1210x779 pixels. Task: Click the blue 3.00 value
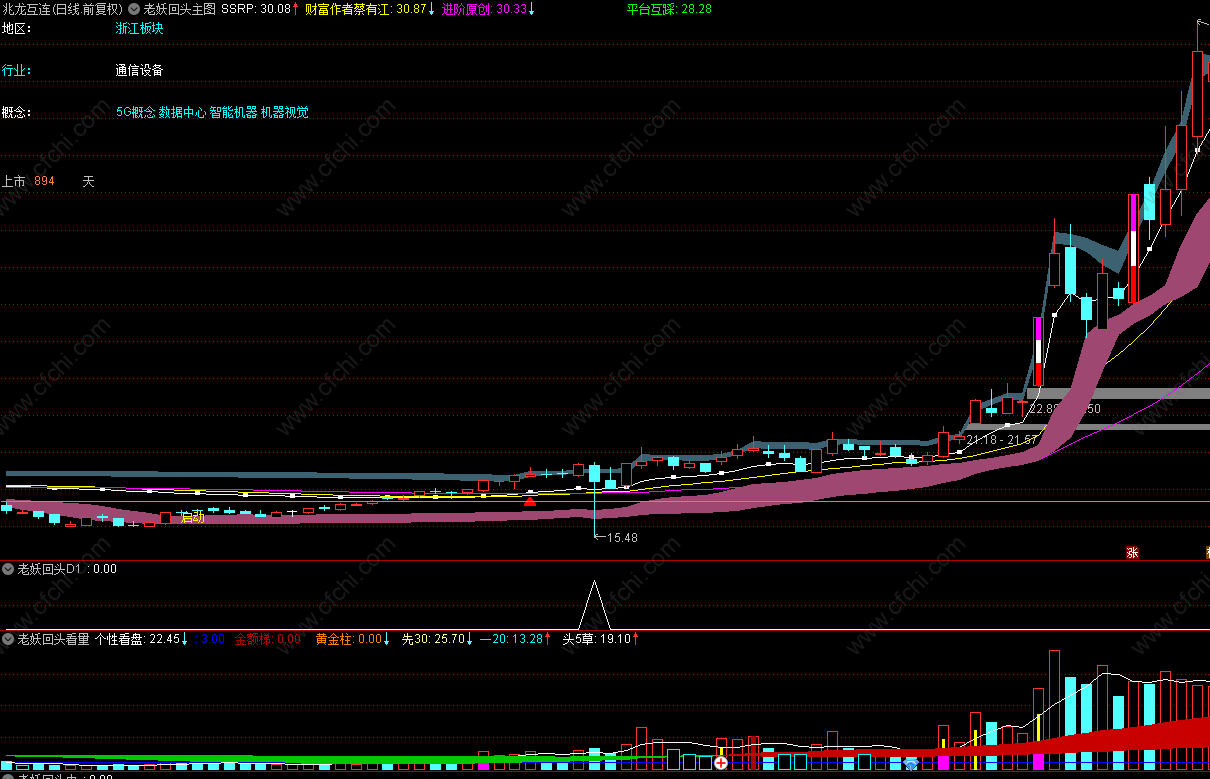click(210, 638)
